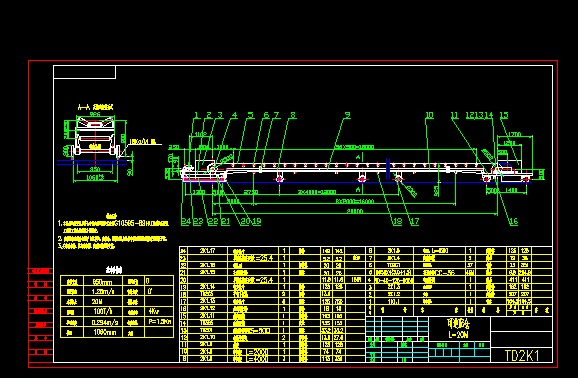Screen dimensions: 578x378
Task: Select callout number 19
Action: [x=257, y=221]
